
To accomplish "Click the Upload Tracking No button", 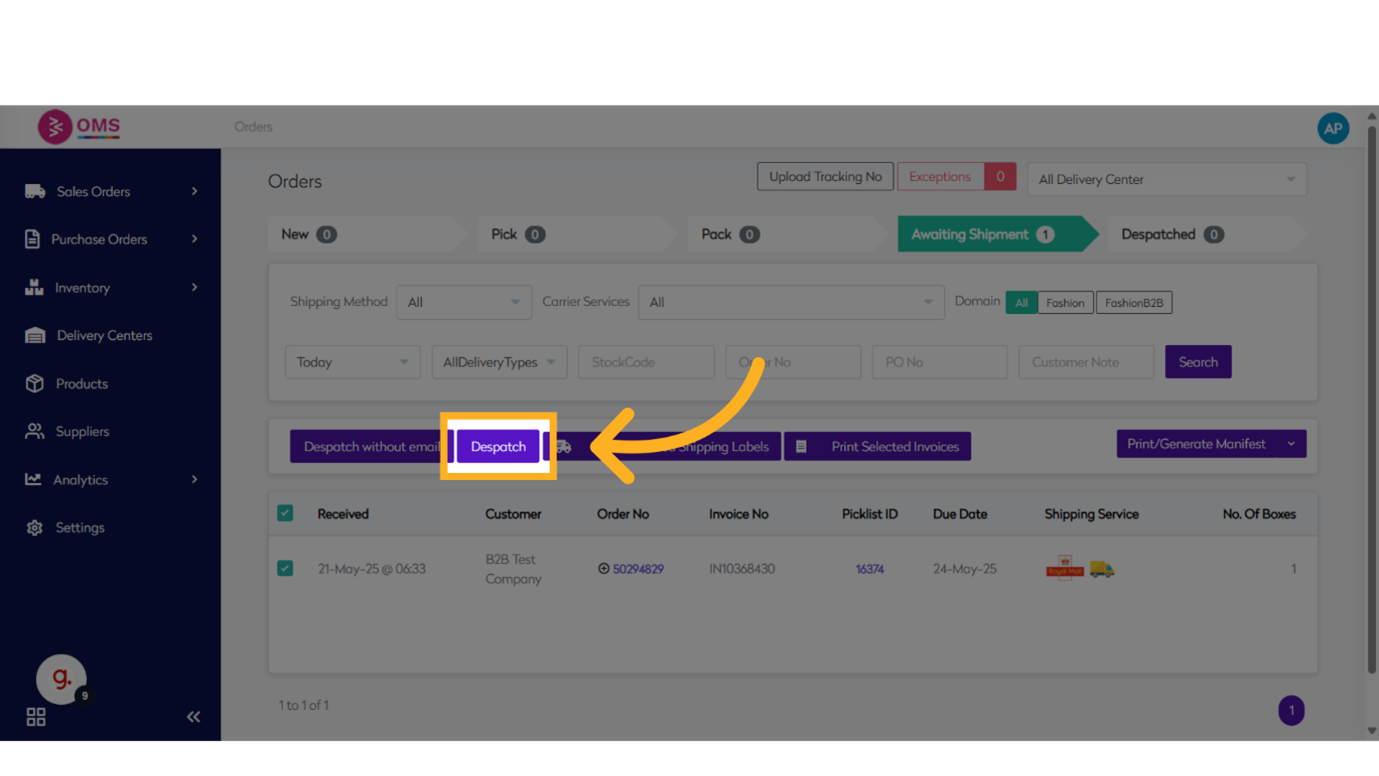I will coord(824,177).
